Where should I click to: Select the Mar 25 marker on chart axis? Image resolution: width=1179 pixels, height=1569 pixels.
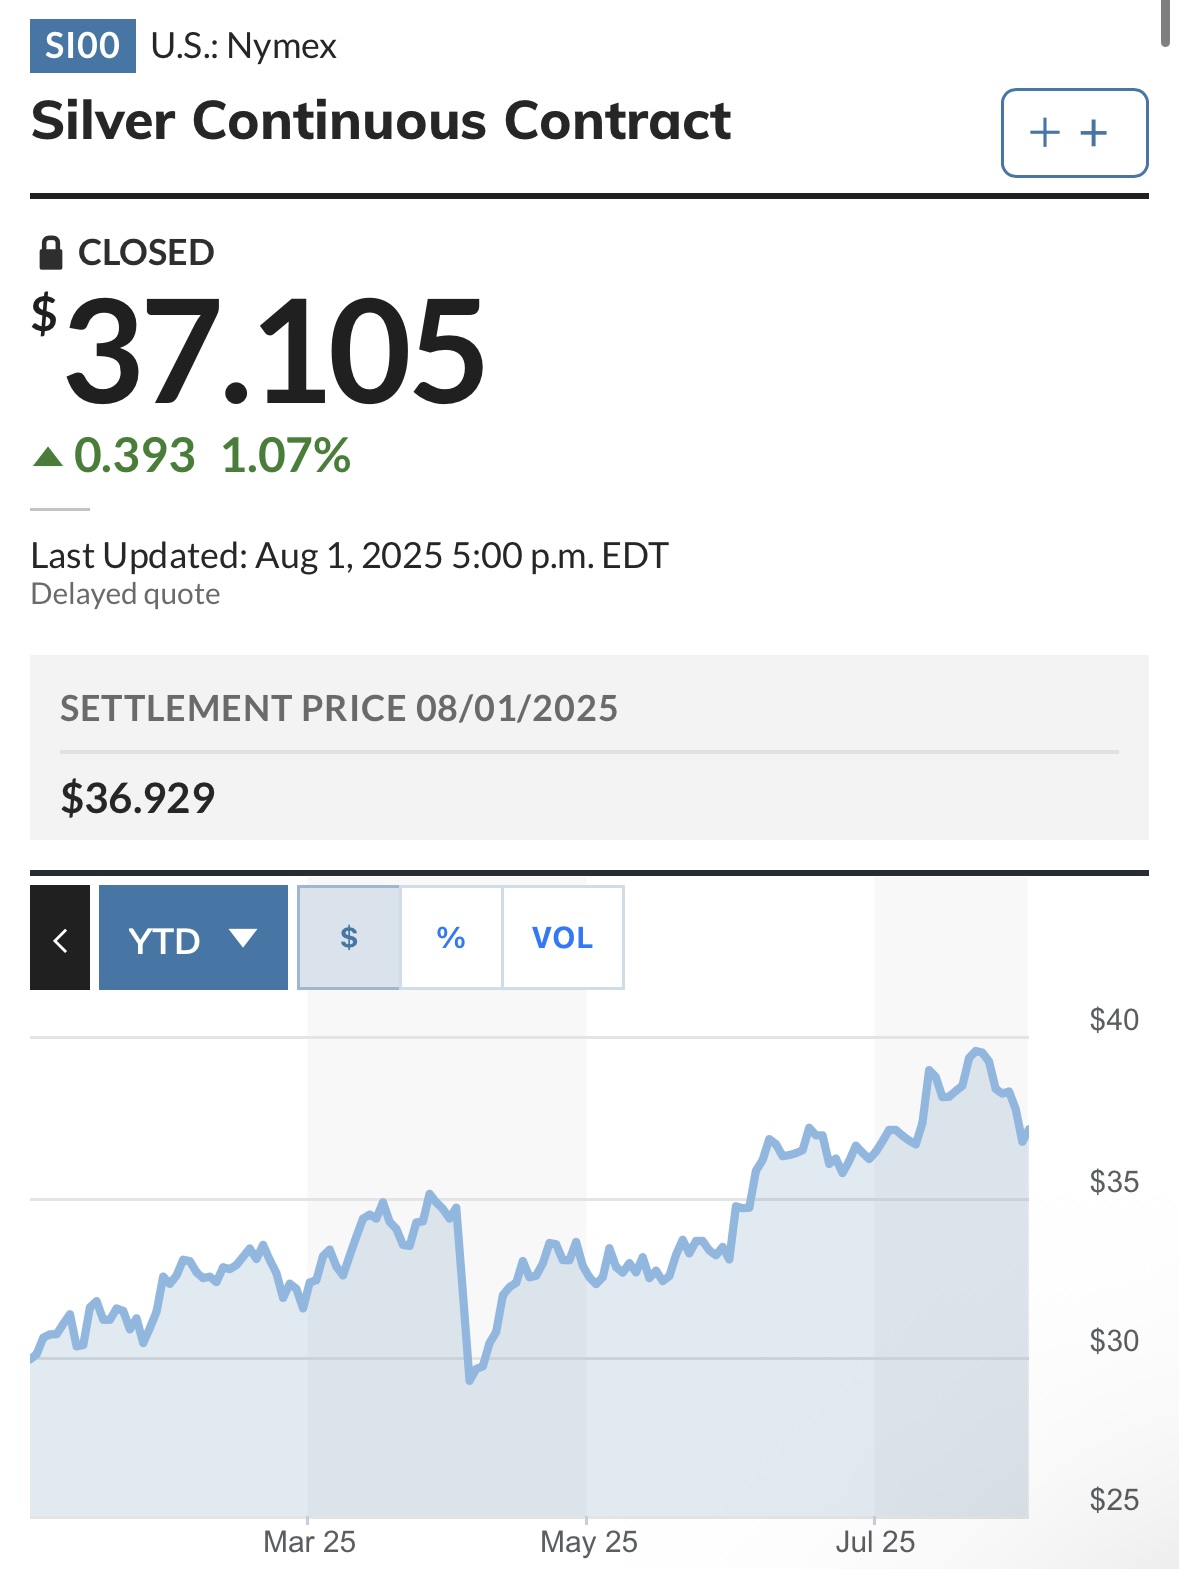[x=309, y=1541]
